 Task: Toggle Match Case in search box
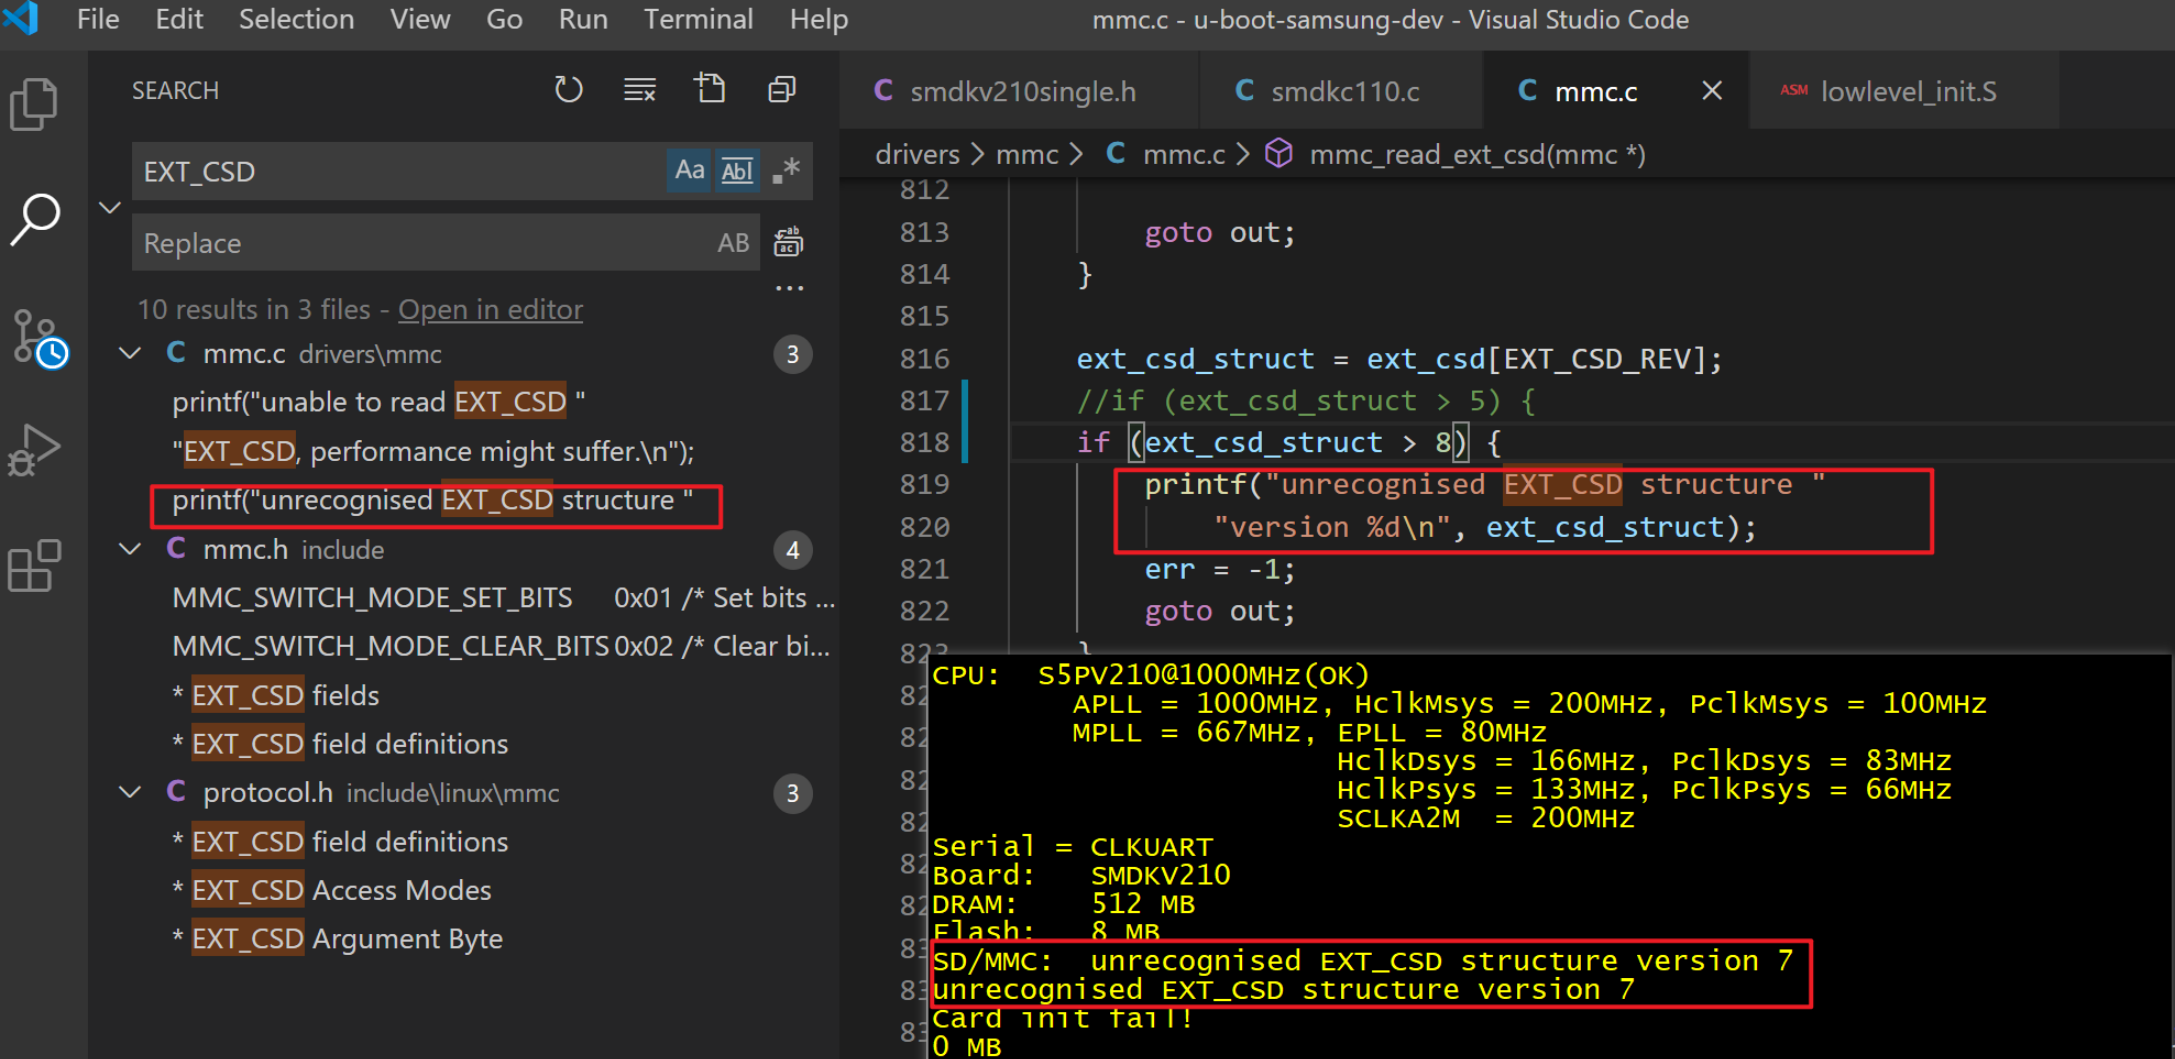pos(689,171)
